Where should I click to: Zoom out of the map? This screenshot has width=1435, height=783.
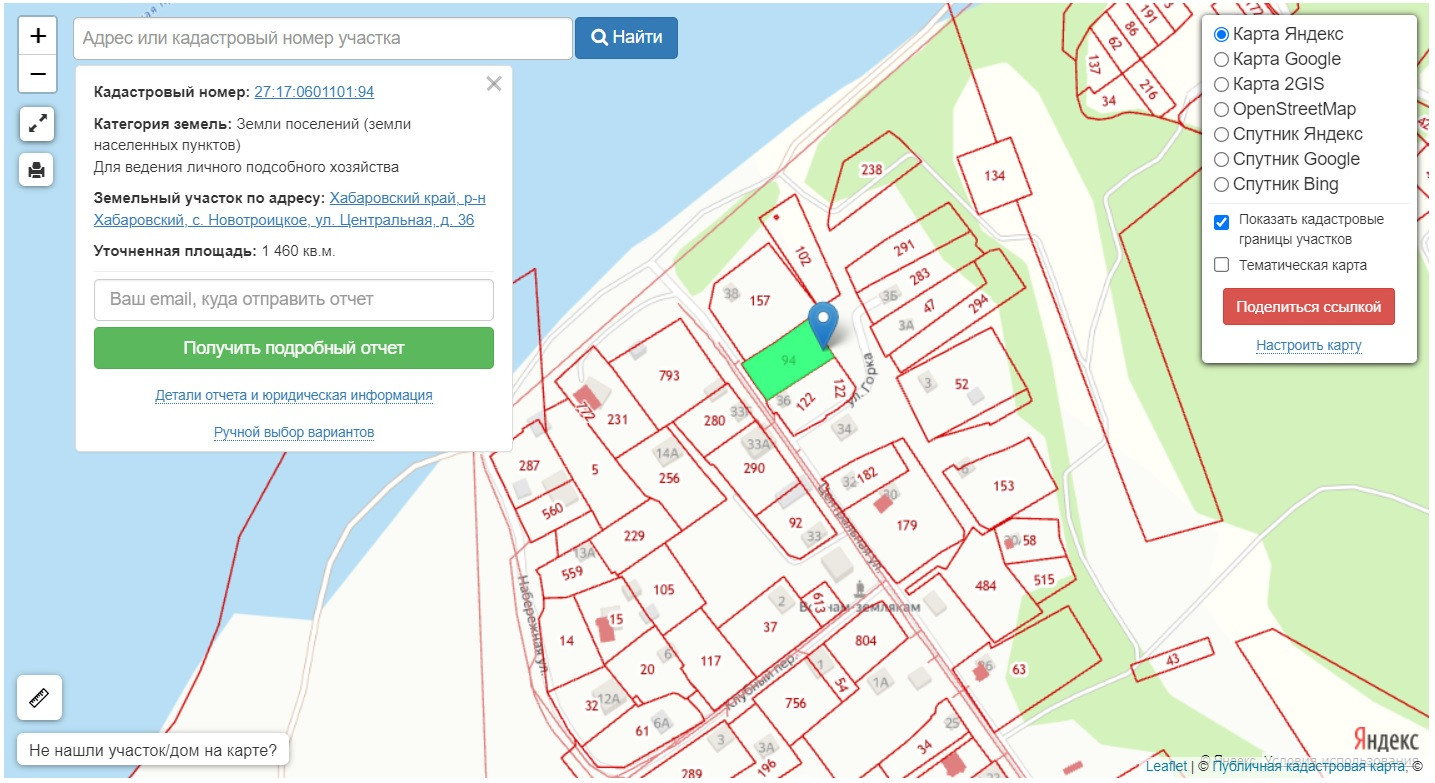38,73
